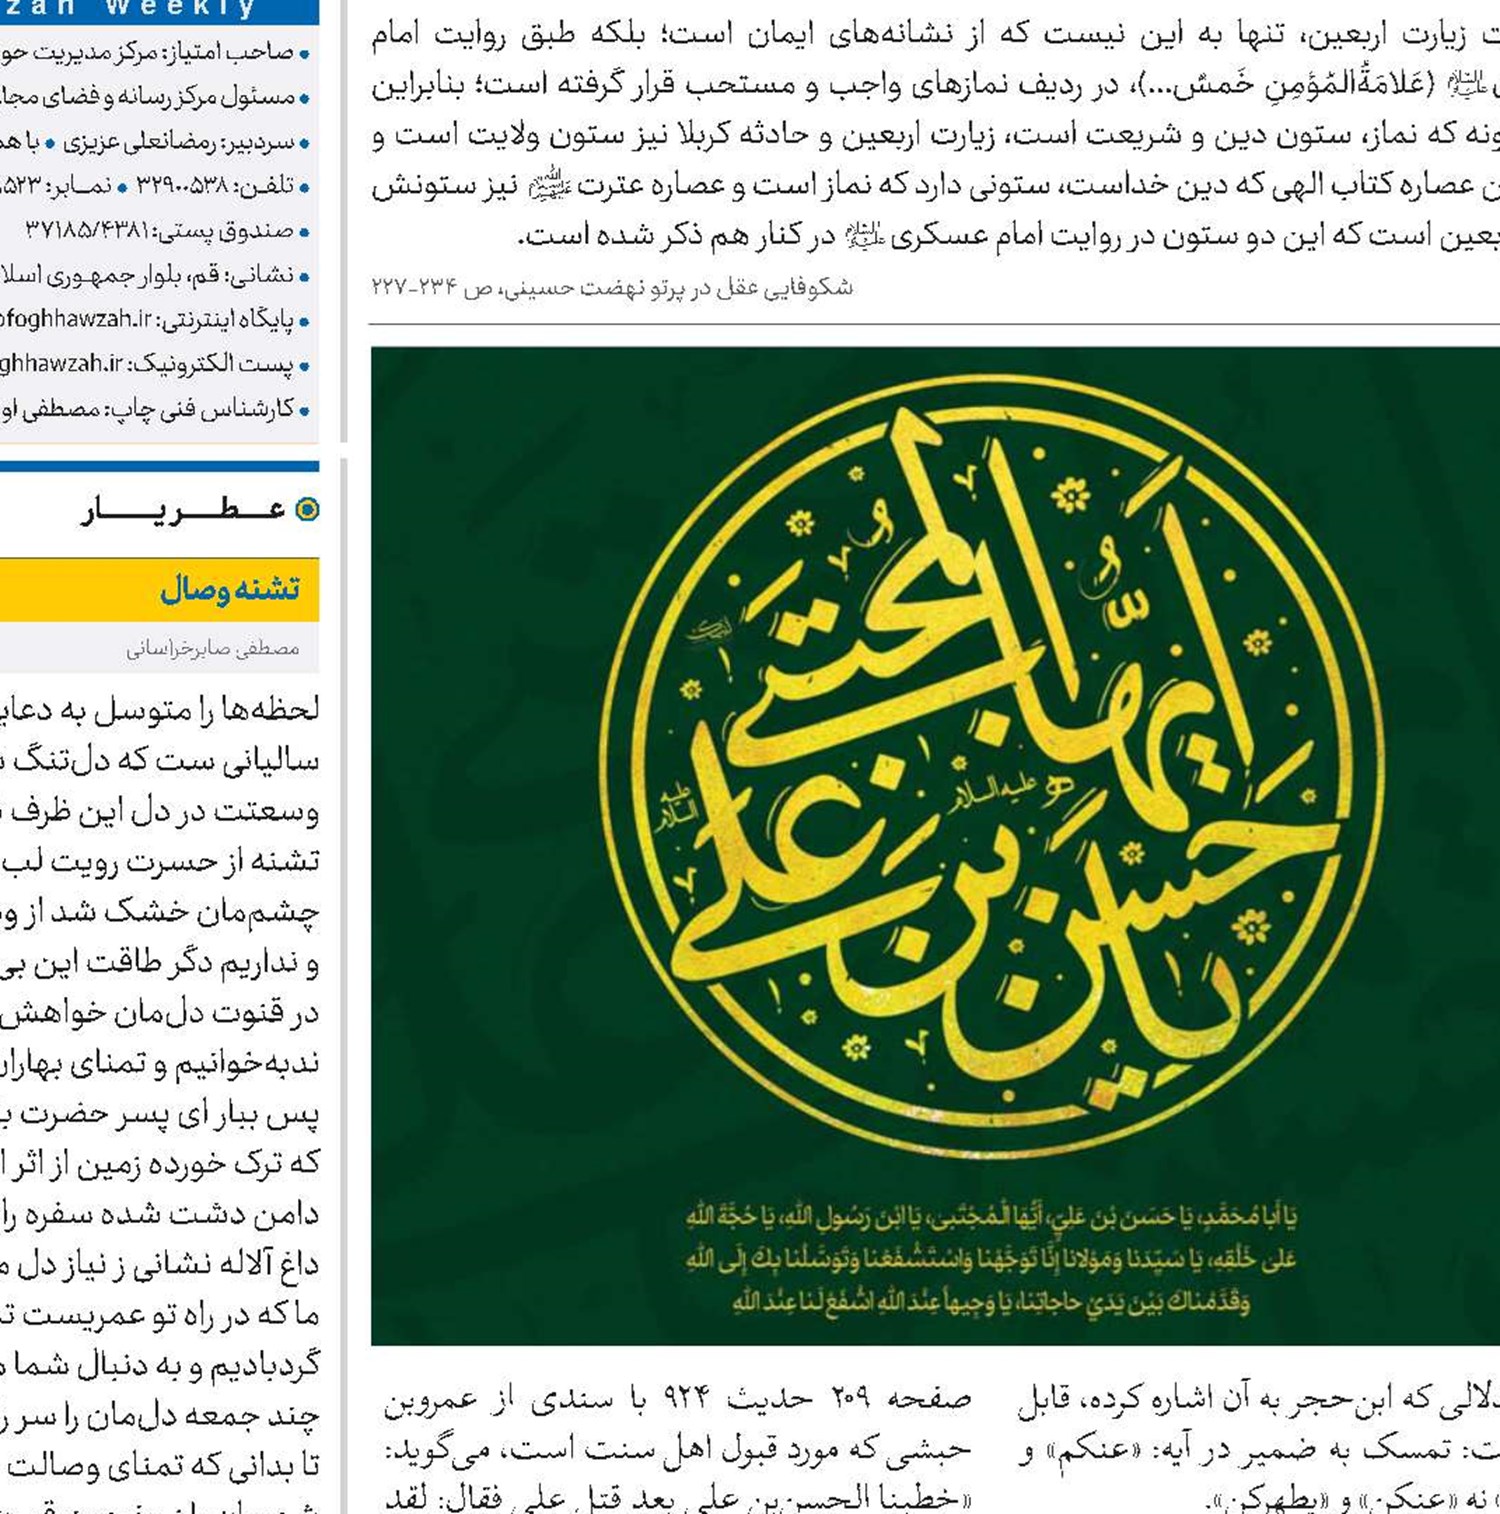This screenshot has width=1500, height=1514.
Task: Click the poem line starting "تشنه از حسرت رویت"
Action: (x=160, y=862)
